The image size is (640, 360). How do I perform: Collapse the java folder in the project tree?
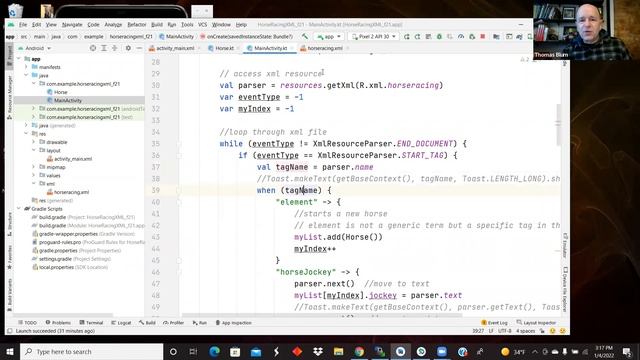click(26, 76)
